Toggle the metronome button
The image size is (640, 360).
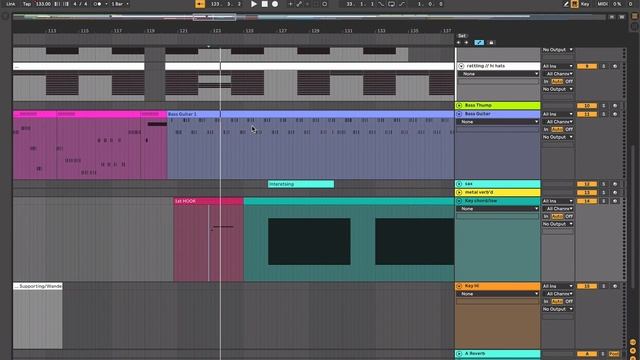(98, 4)
